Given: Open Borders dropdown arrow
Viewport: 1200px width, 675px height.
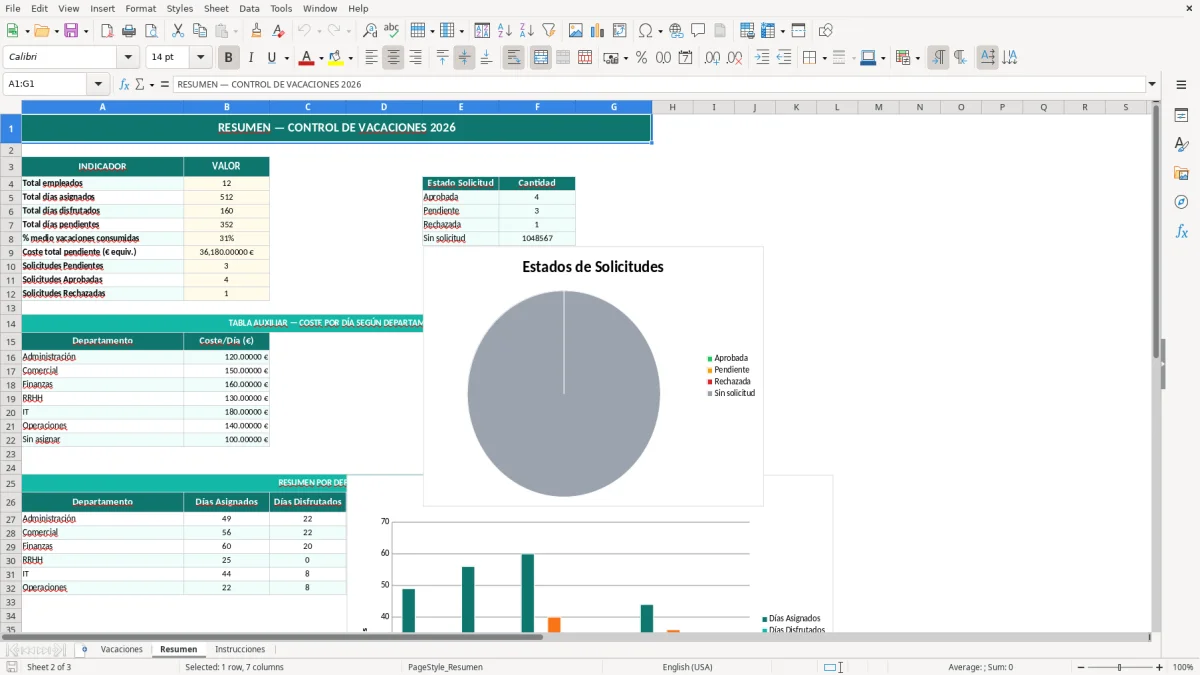Looking at the screenshot, I should coord(827,58).
